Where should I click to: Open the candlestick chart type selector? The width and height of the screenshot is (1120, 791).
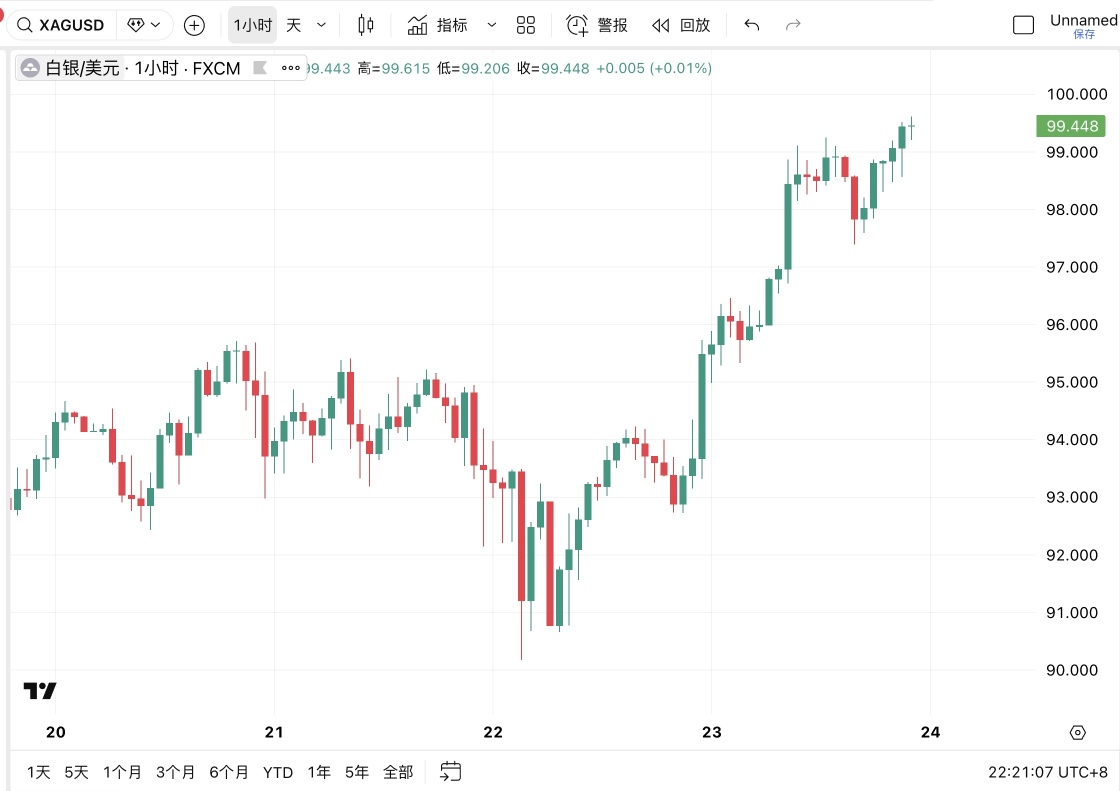click(365, 25)
